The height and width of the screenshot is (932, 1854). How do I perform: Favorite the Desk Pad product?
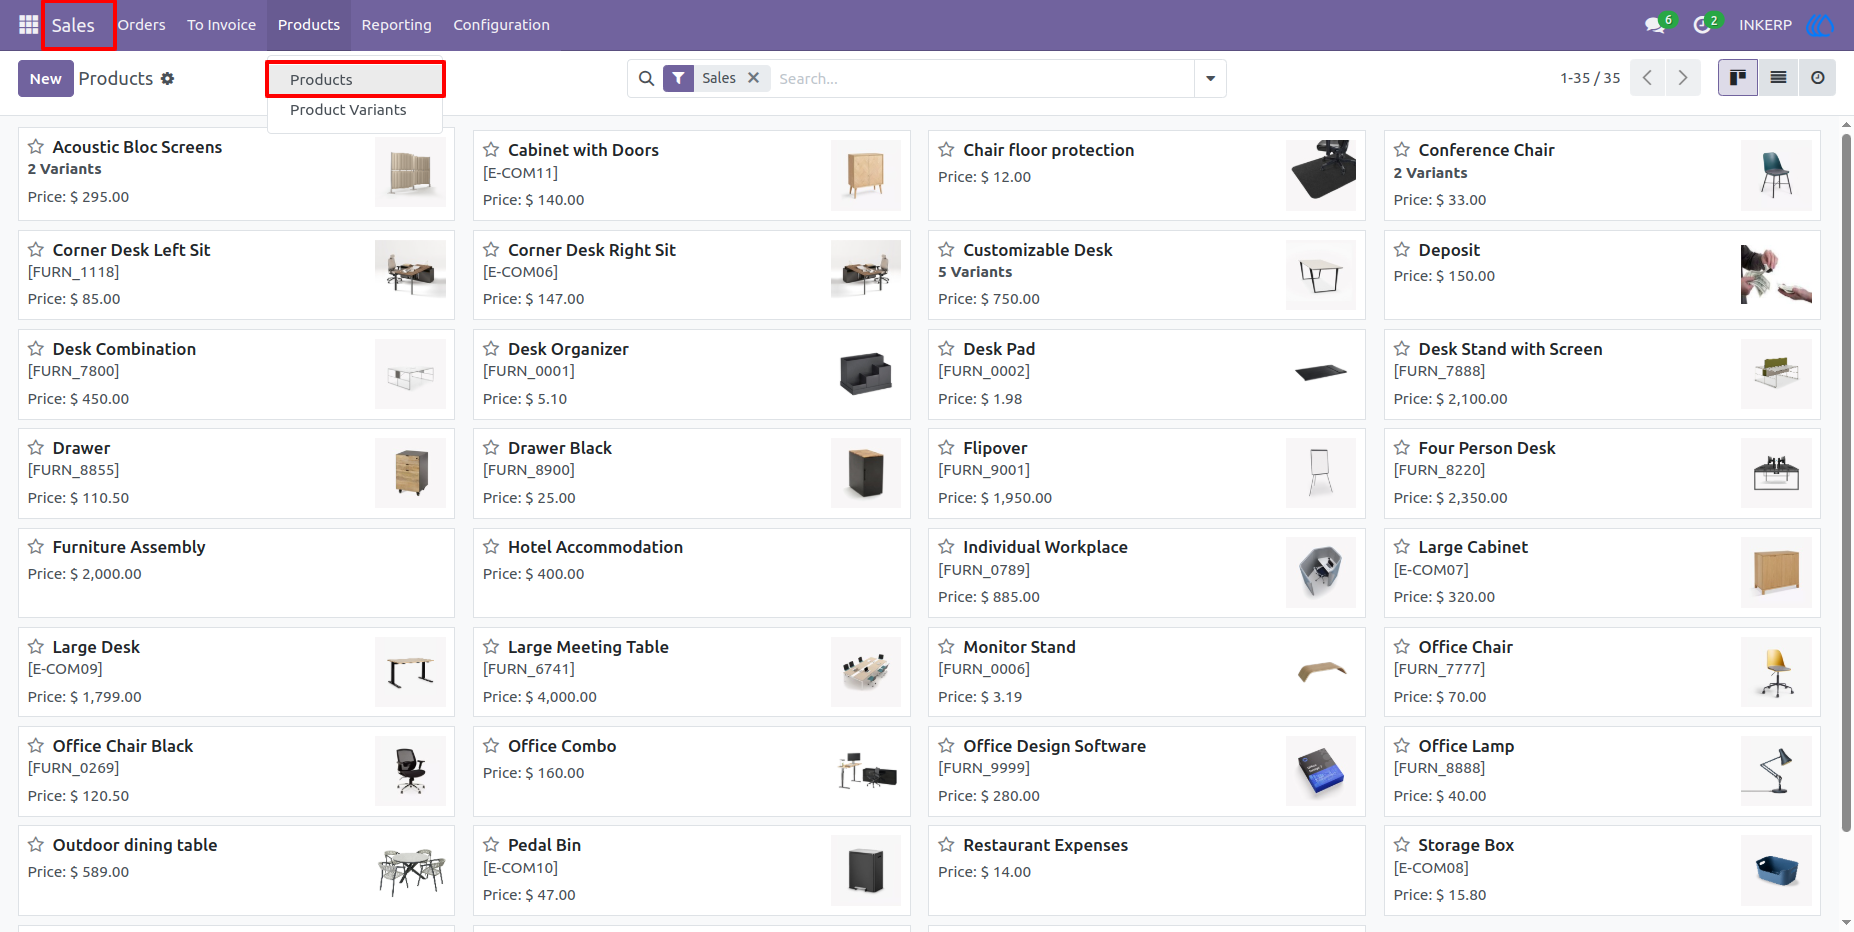point(946,348)
